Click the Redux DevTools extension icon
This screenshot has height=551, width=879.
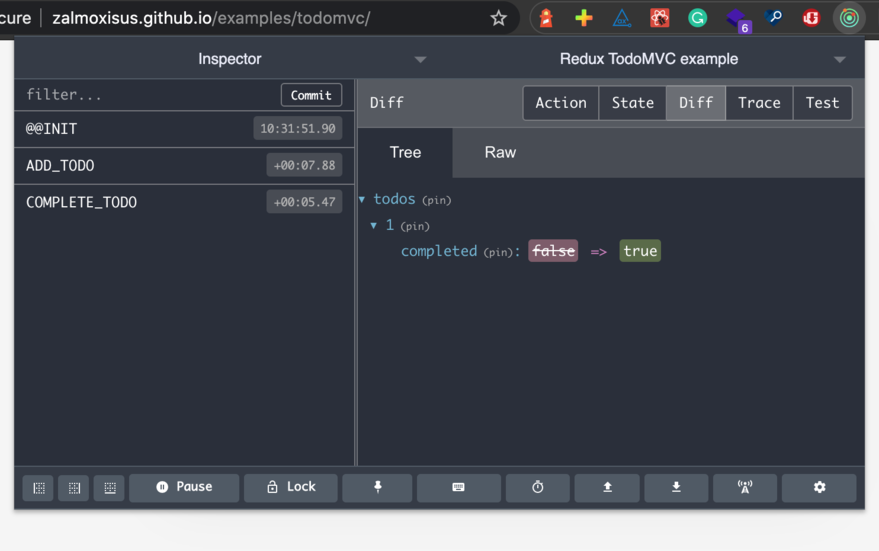point(849,18)
